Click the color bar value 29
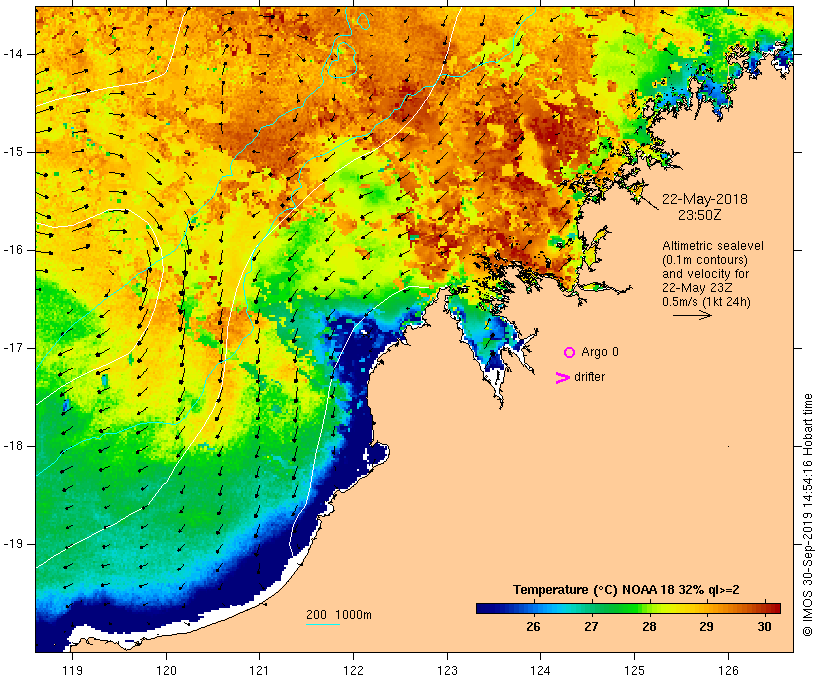 click(707, 627)
